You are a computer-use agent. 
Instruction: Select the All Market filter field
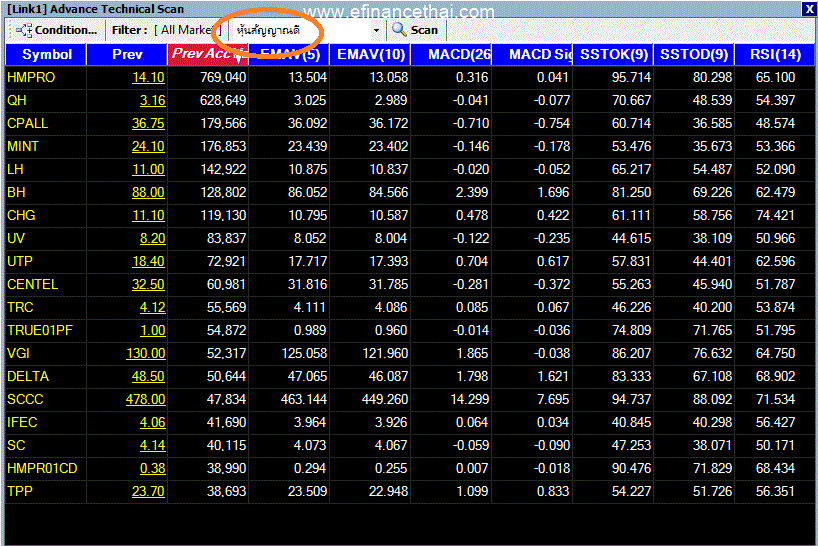[188, 30]
